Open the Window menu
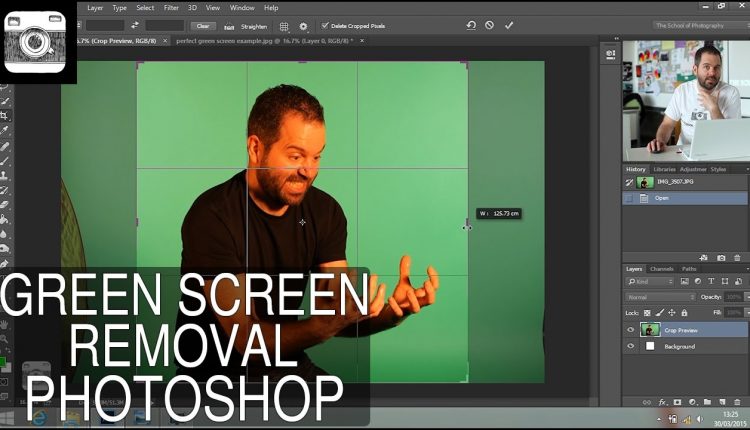 click(242, 8)
